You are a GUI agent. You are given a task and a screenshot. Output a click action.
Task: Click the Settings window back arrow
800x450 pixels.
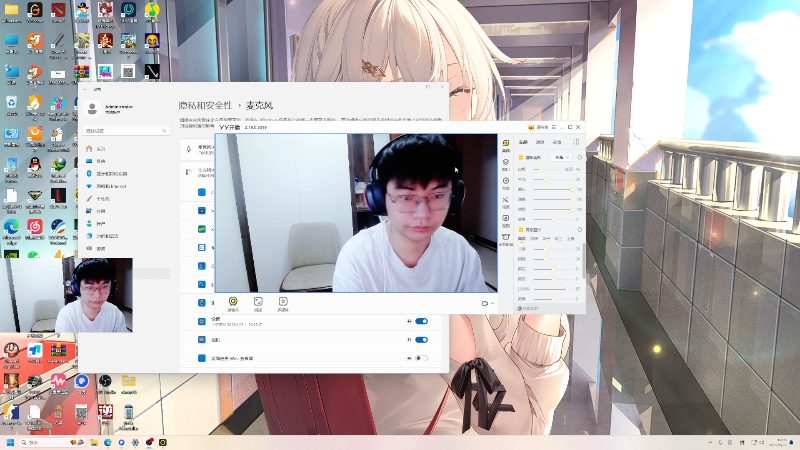click(x=85, y=89)
